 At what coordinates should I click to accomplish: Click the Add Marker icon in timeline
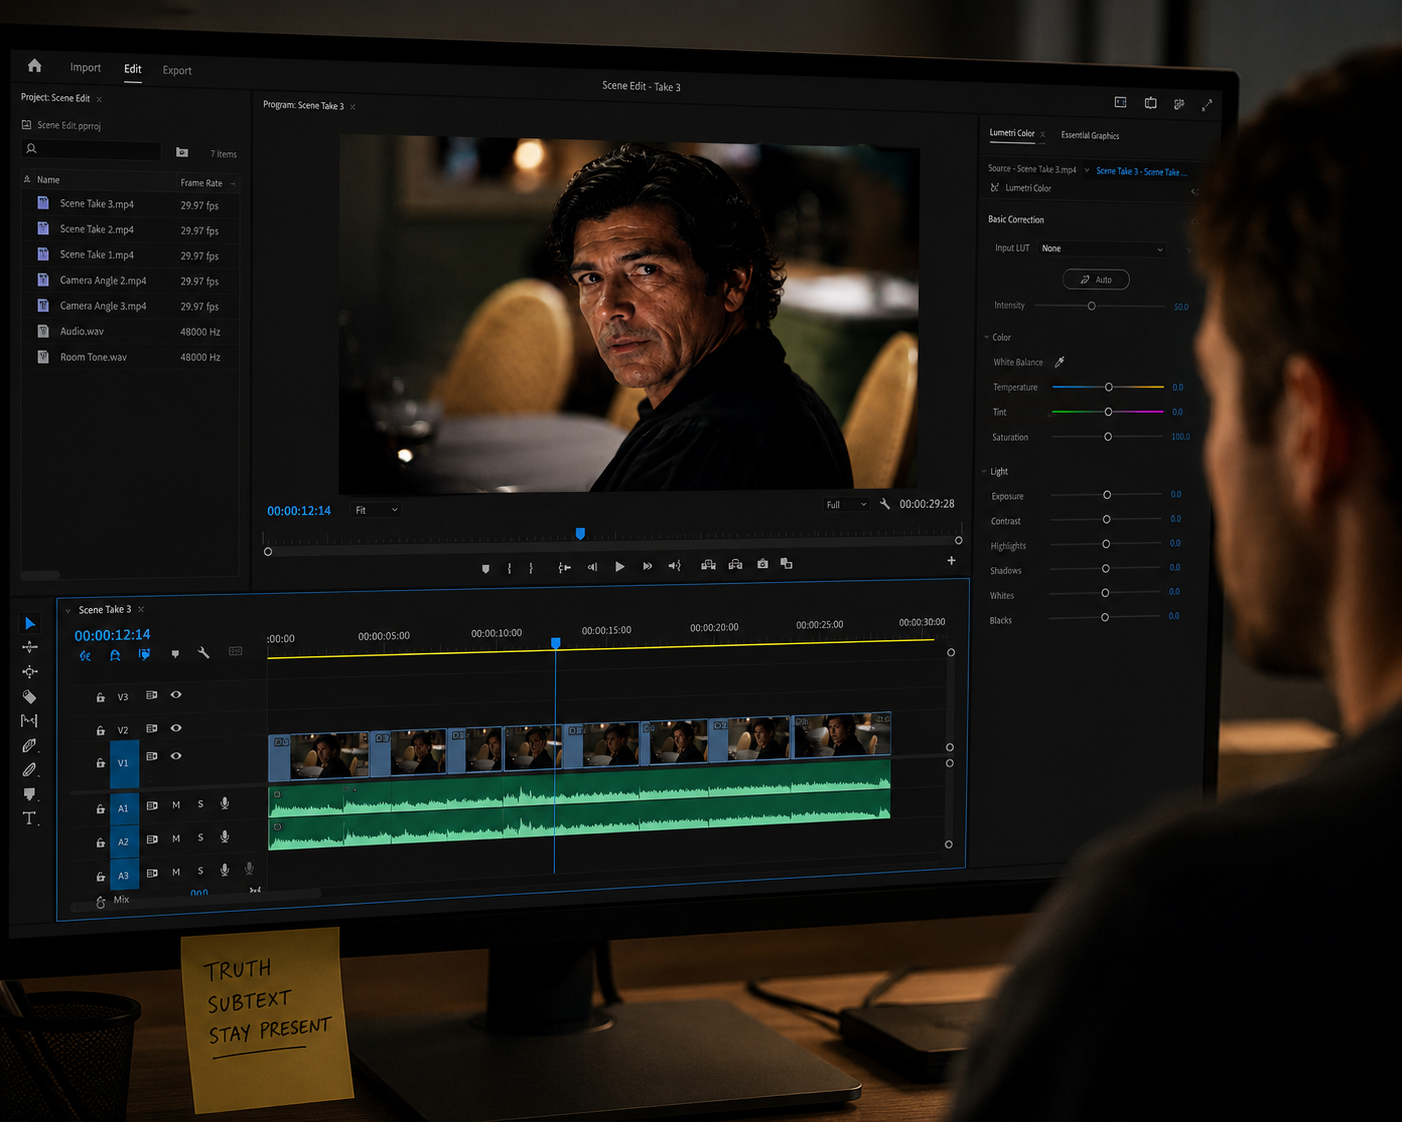click(x=175, y=654)
